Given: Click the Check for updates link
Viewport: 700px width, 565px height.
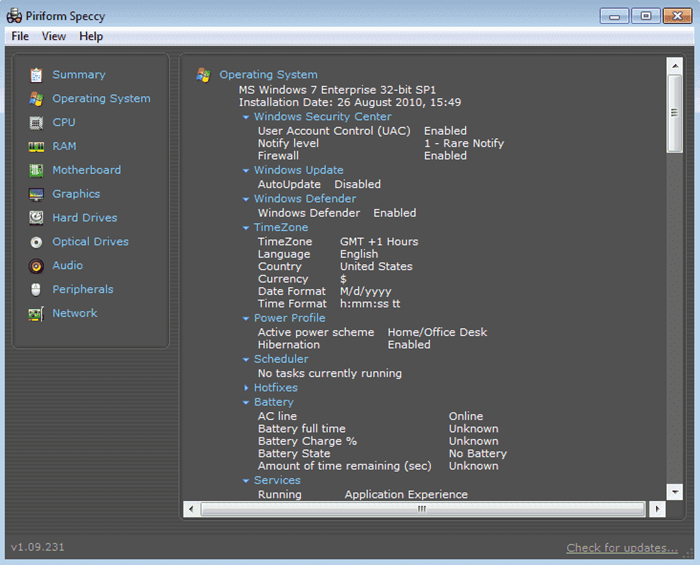Looking at the screenshot, I should click(x=622, y=548).
